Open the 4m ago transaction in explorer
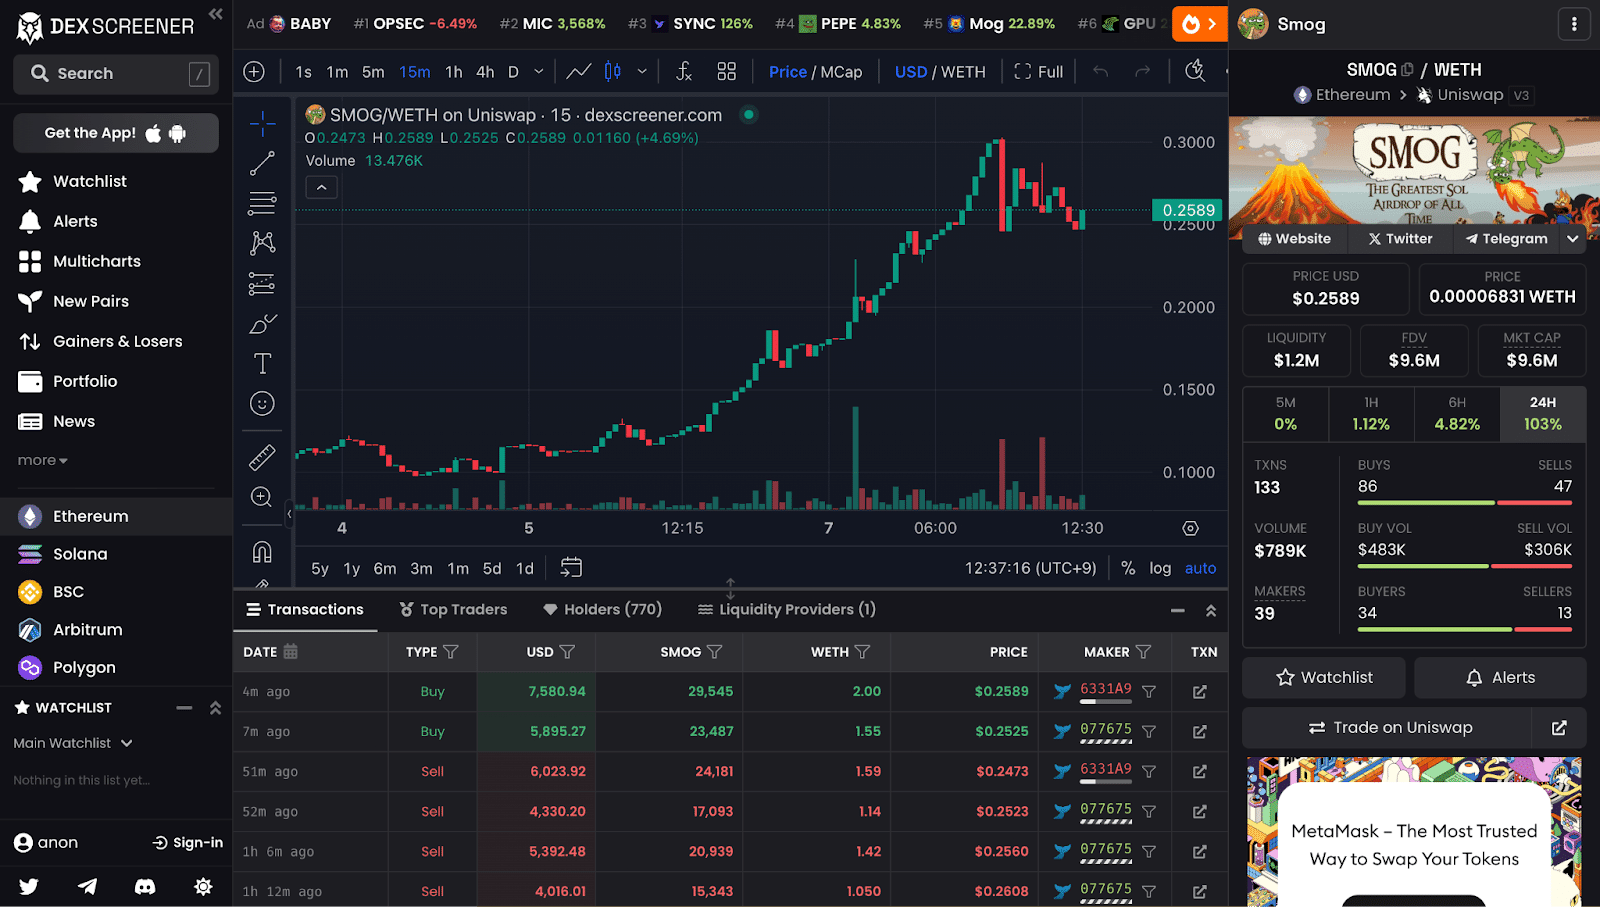 tap(1200, 692)
